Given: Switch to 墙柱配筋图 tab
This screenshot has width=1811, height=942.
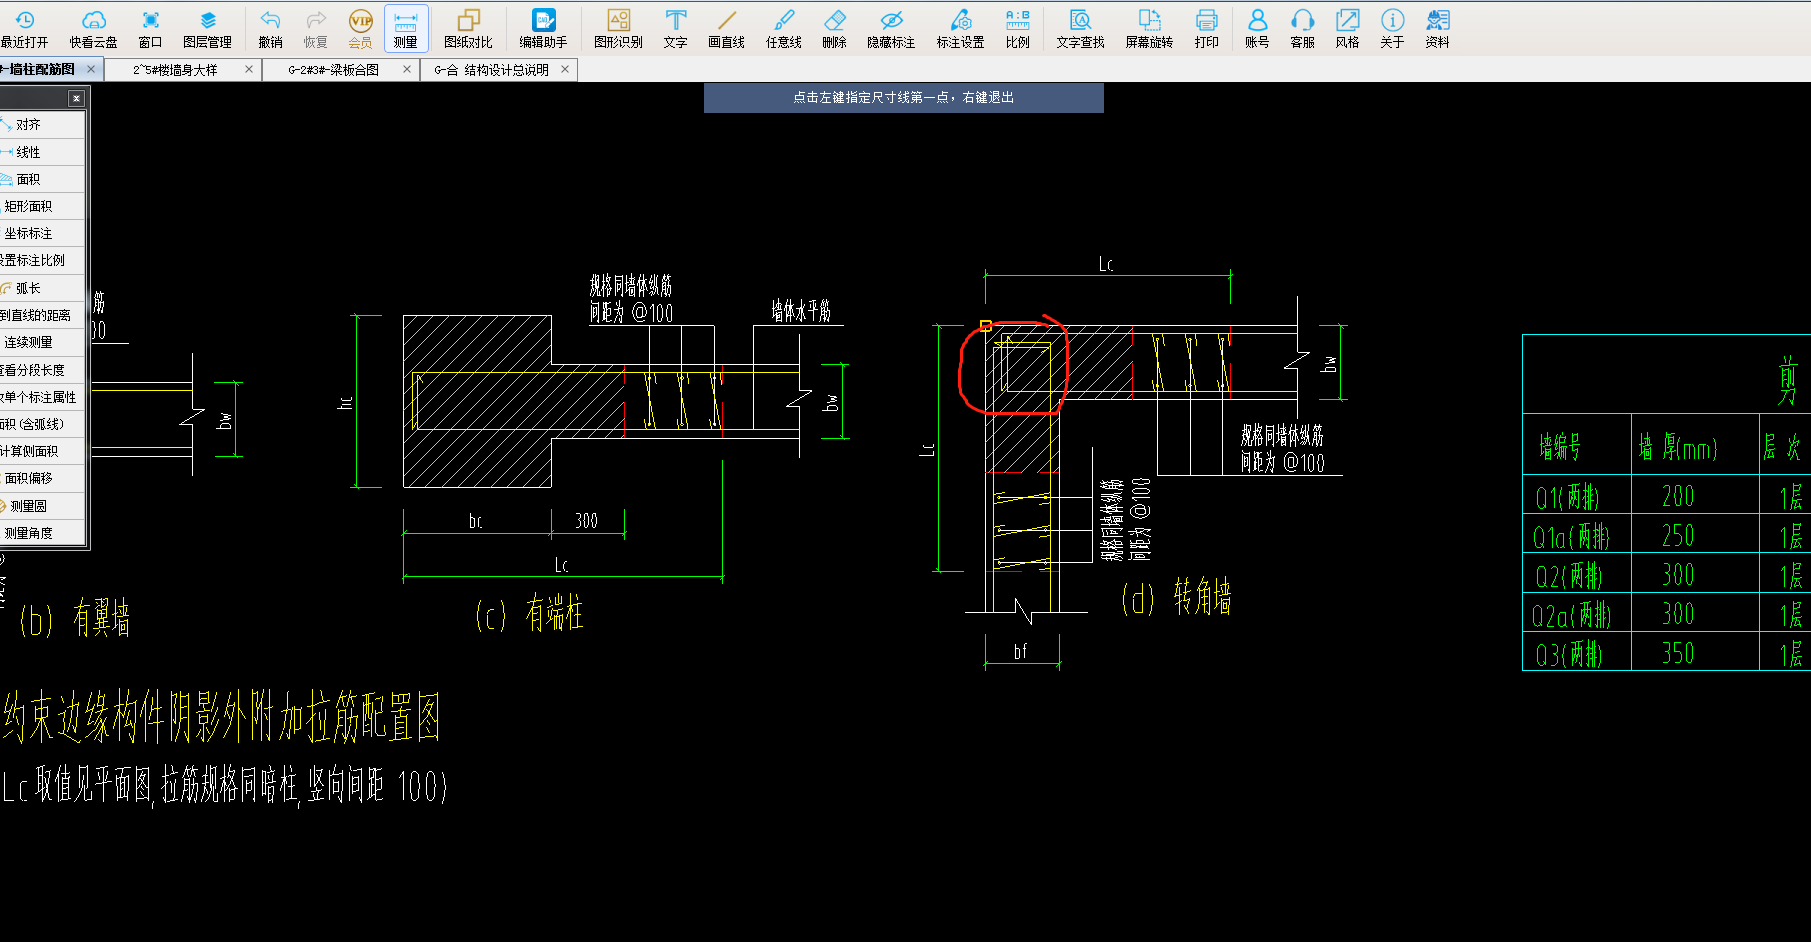Looking at the screenshot, I should [x=40, y=69].
